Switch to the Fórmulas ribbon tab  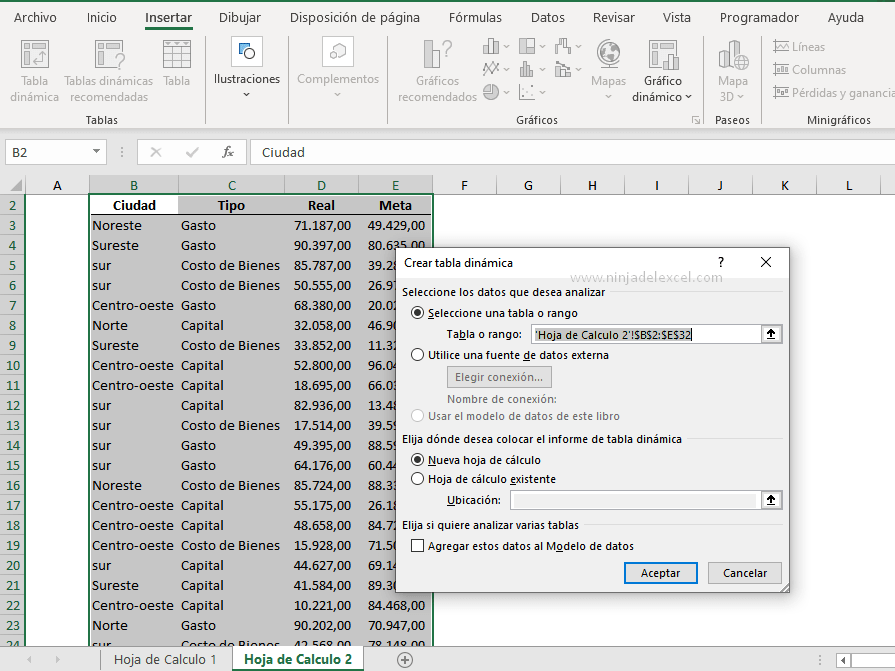pos(475,17)
